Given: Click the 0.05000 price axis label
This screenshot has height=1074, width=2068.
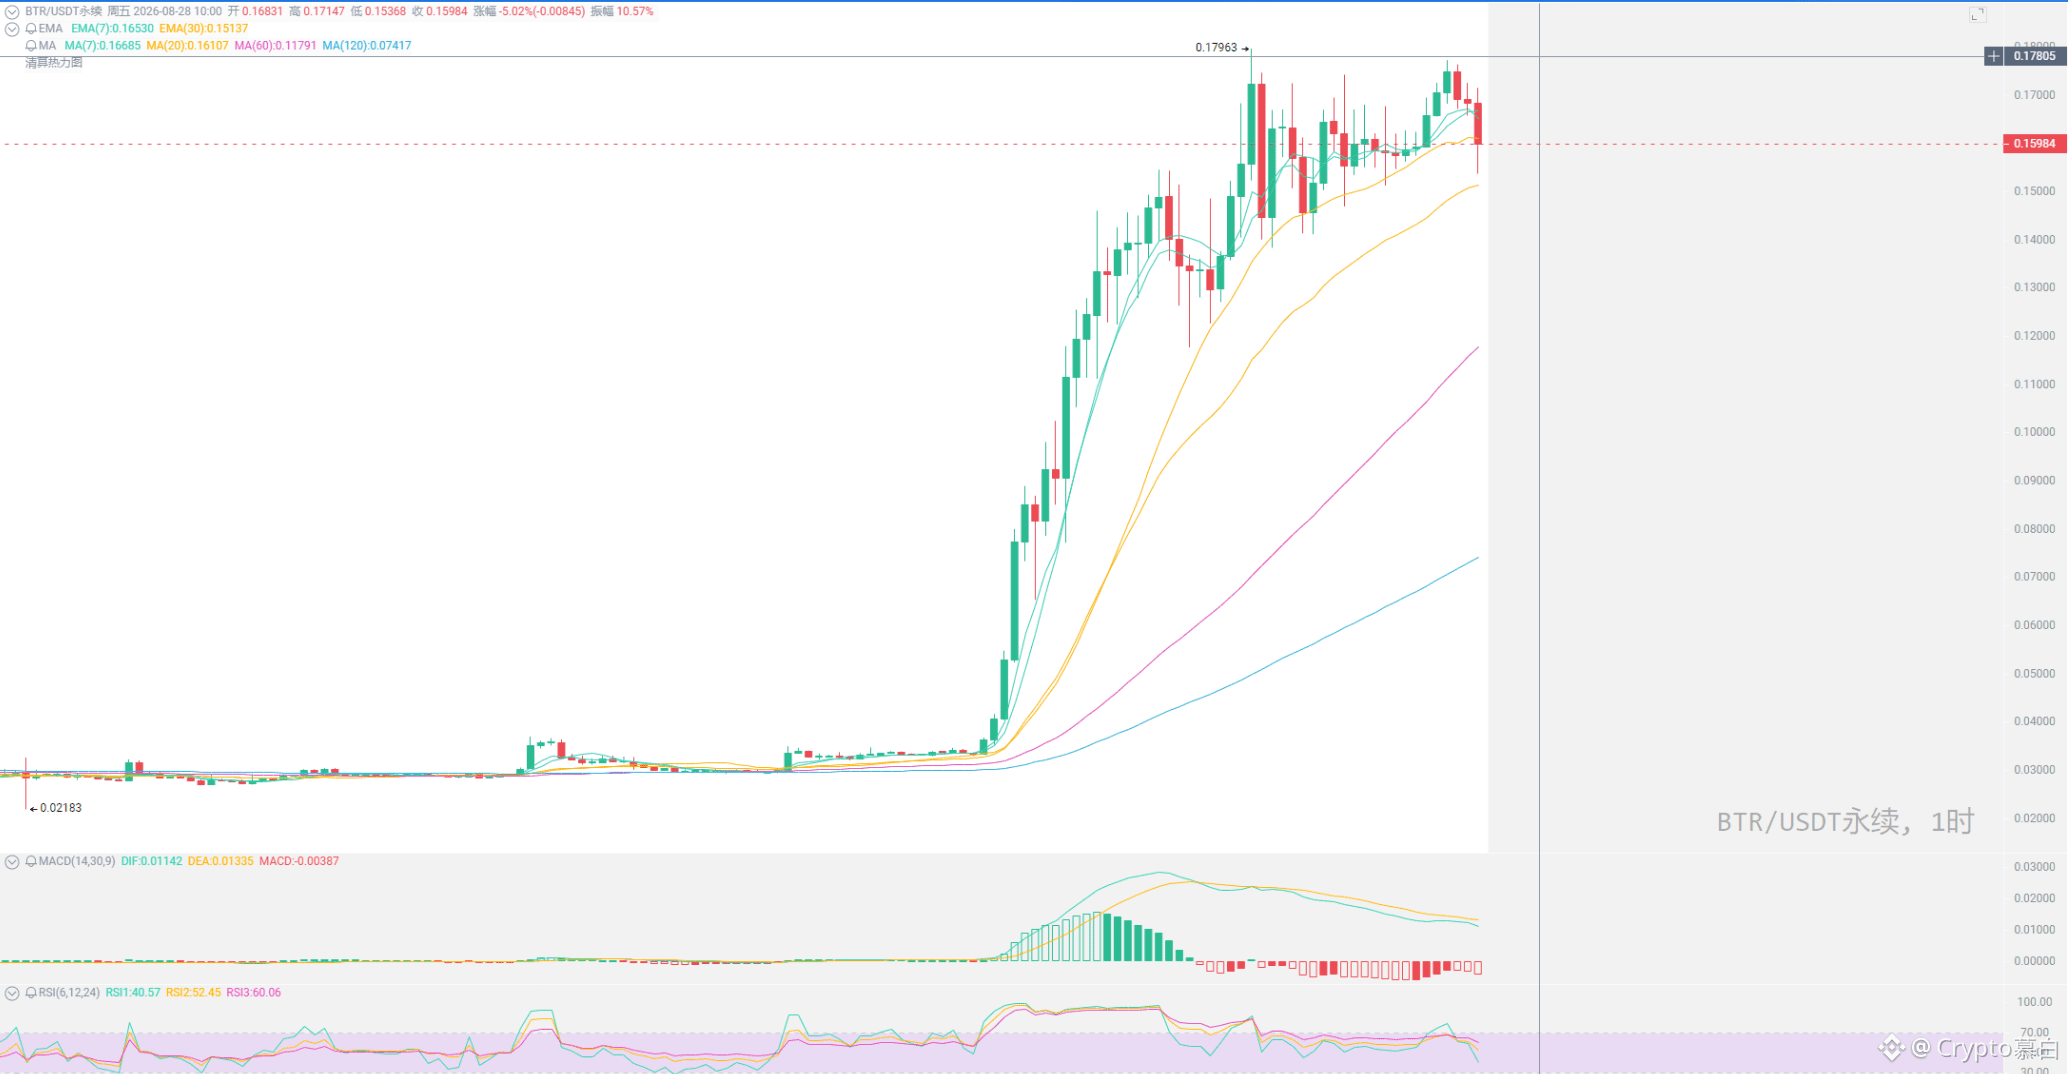Looking at the screenshot, I should 2034,673.
